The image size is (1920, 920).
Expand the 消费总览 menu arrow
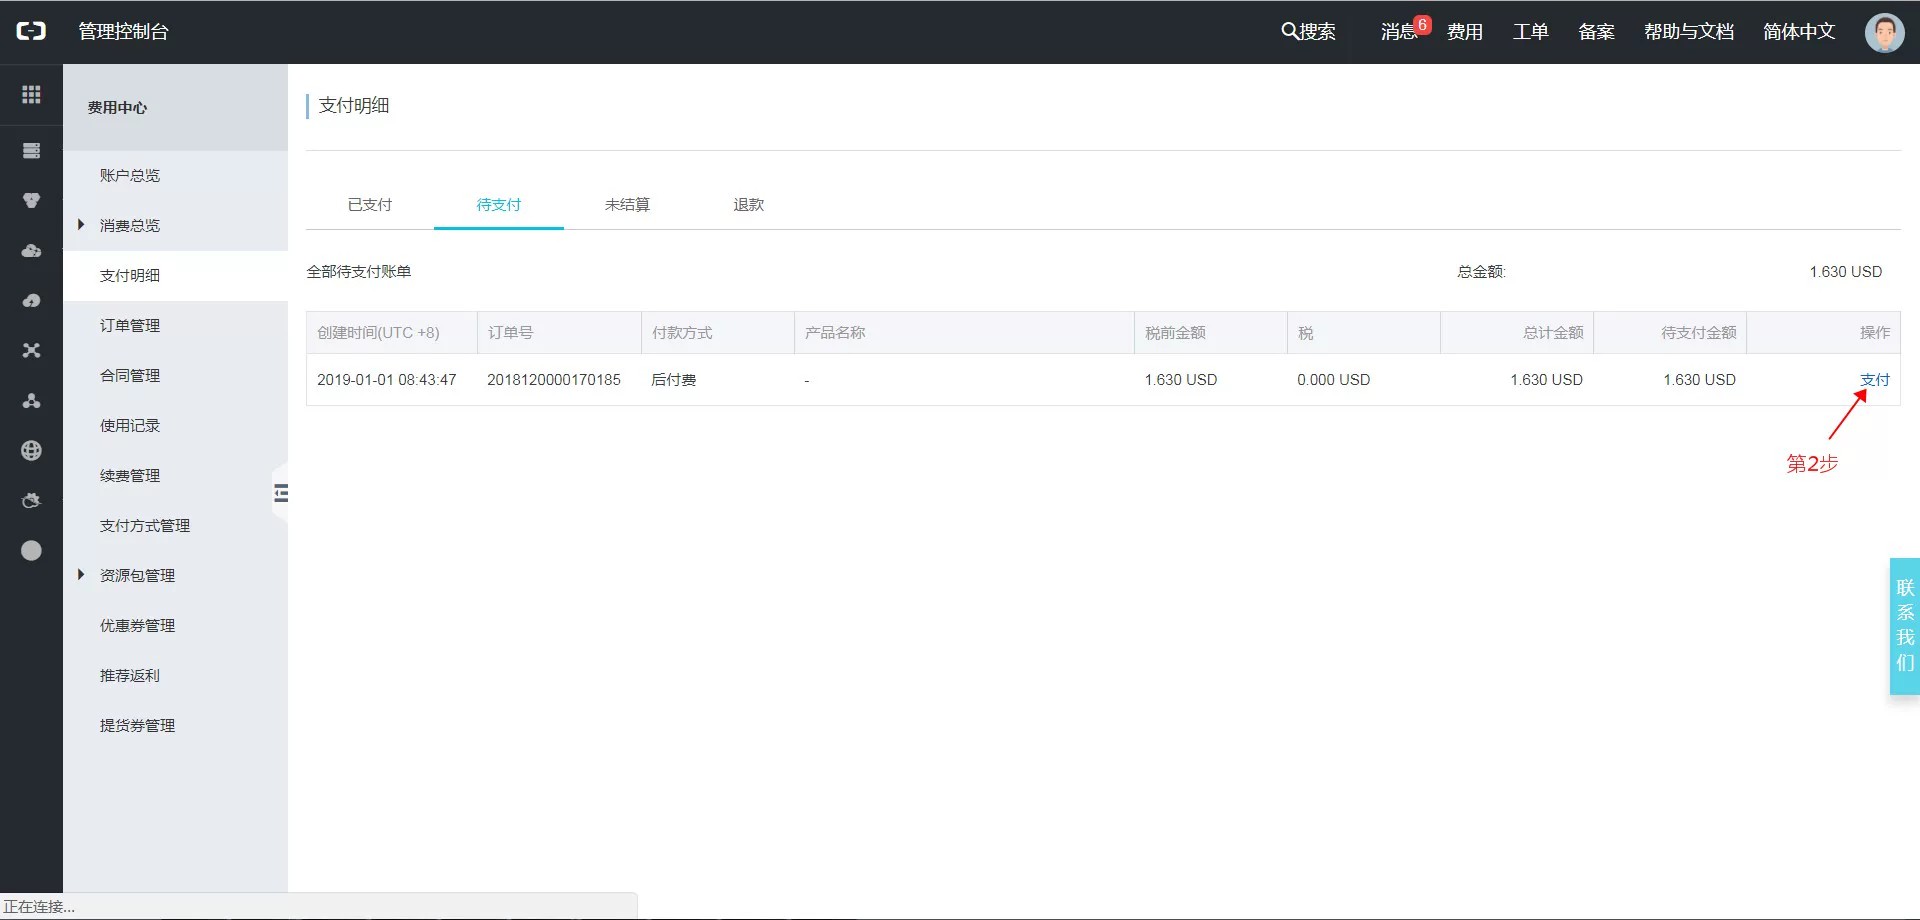[81, 225]
